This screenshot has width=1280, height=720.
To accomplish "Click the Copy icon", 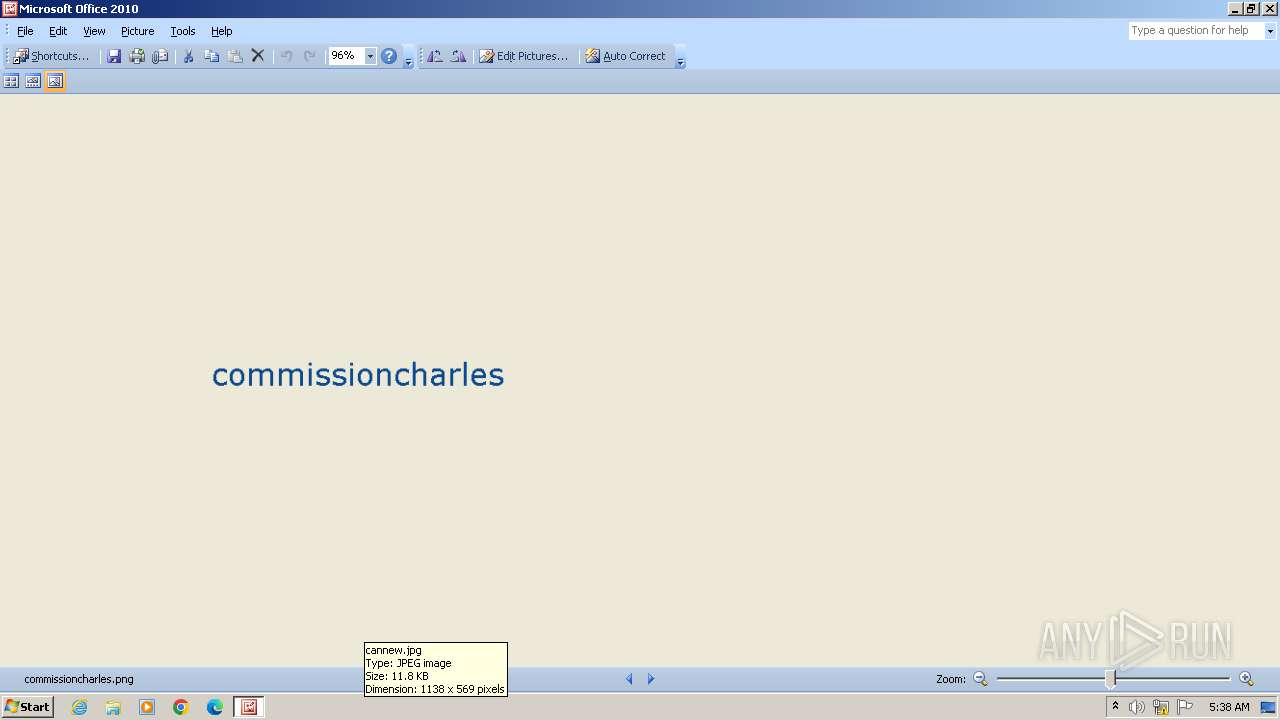I will click(211, 56).
